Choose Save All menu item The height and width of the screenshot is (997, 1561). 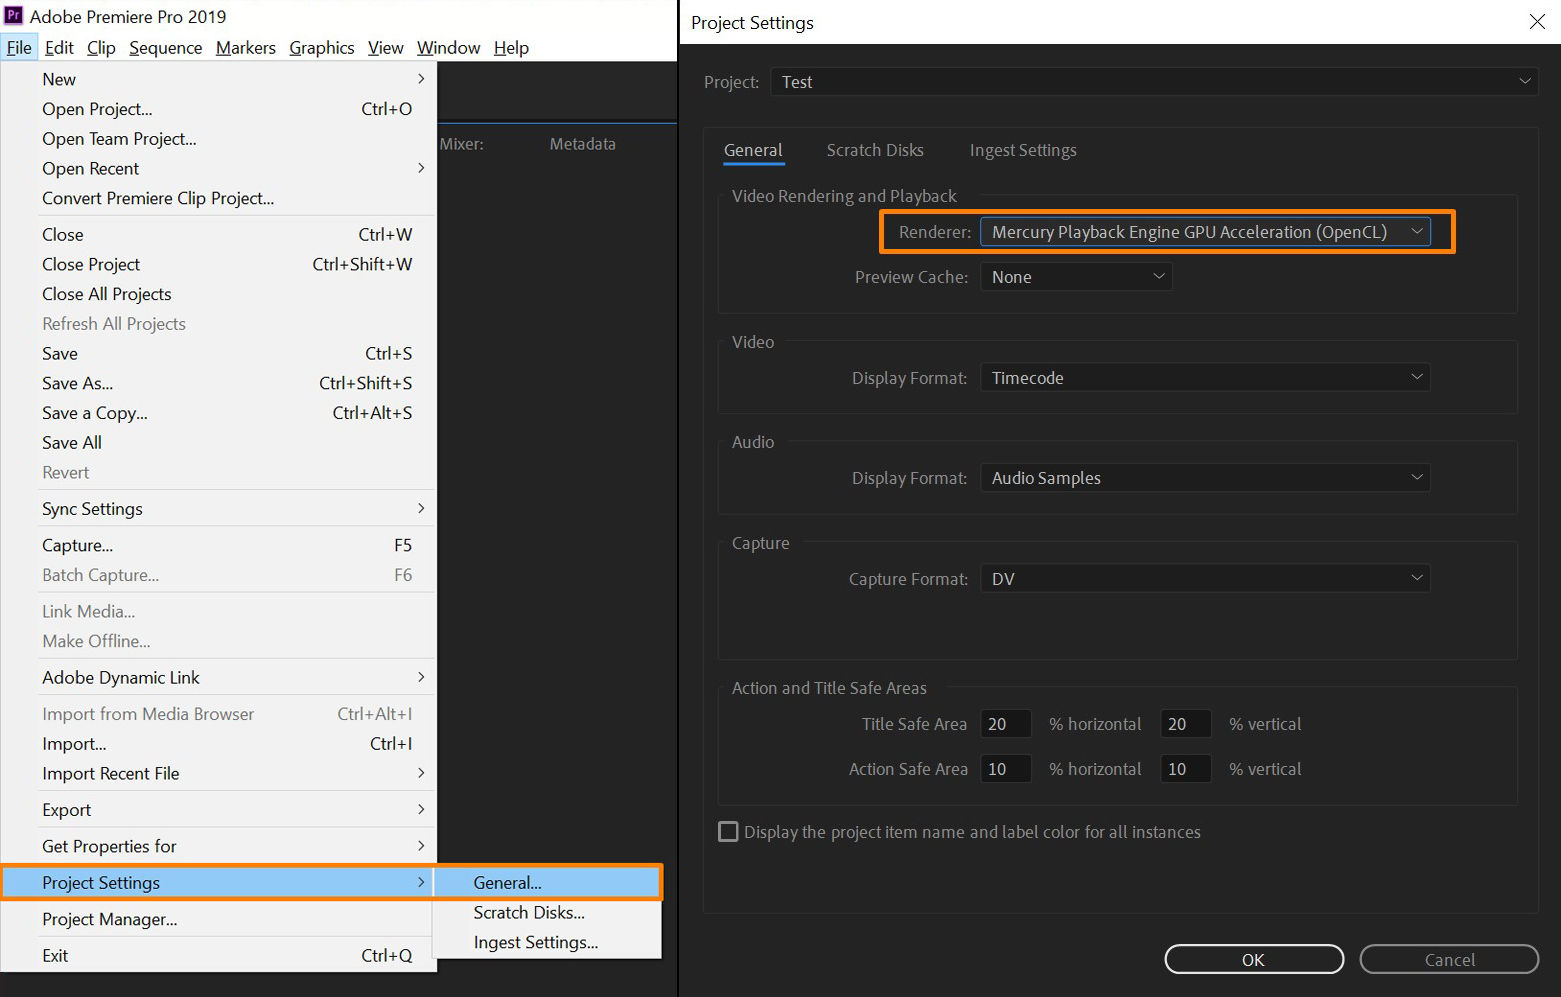(218, 443)
